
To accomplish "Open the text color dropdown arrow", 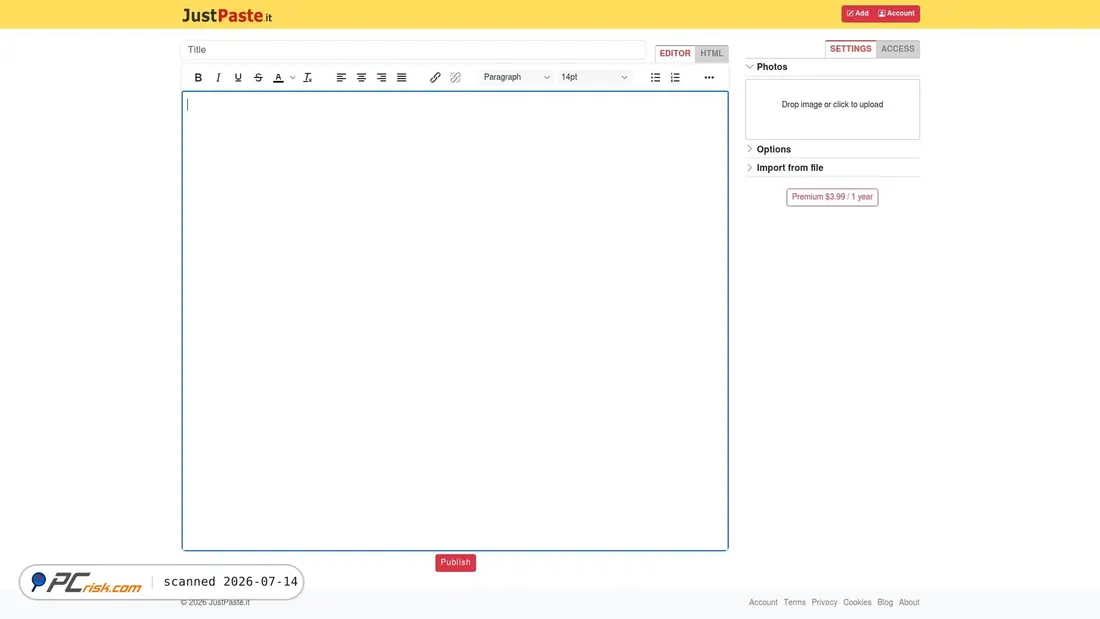I will [293, 77].
